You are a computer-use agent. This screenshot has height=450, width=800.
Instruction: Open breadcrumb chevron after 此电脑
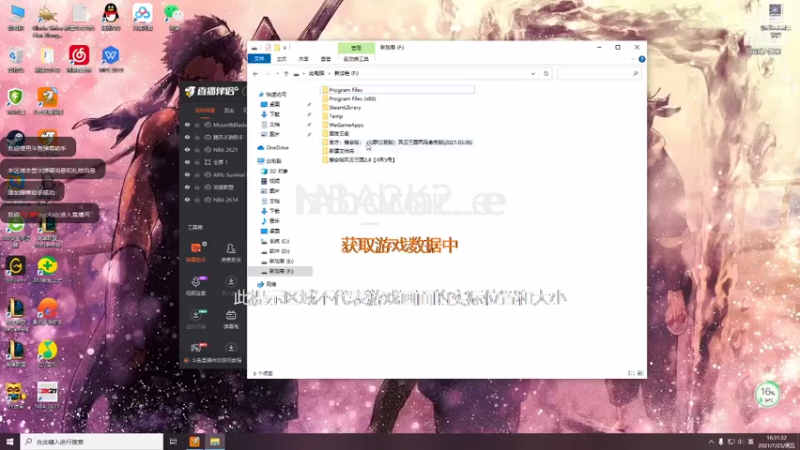pyautogui.click(x=329, y=73)
